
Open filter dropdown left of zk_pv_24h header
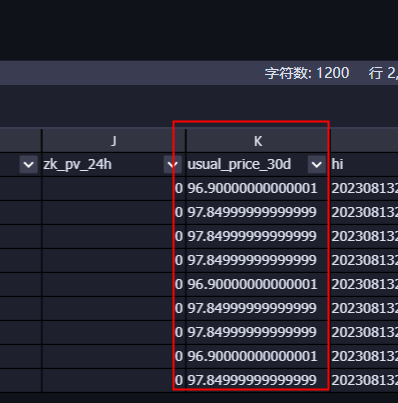pyautogui.click(x=28, y=164)
